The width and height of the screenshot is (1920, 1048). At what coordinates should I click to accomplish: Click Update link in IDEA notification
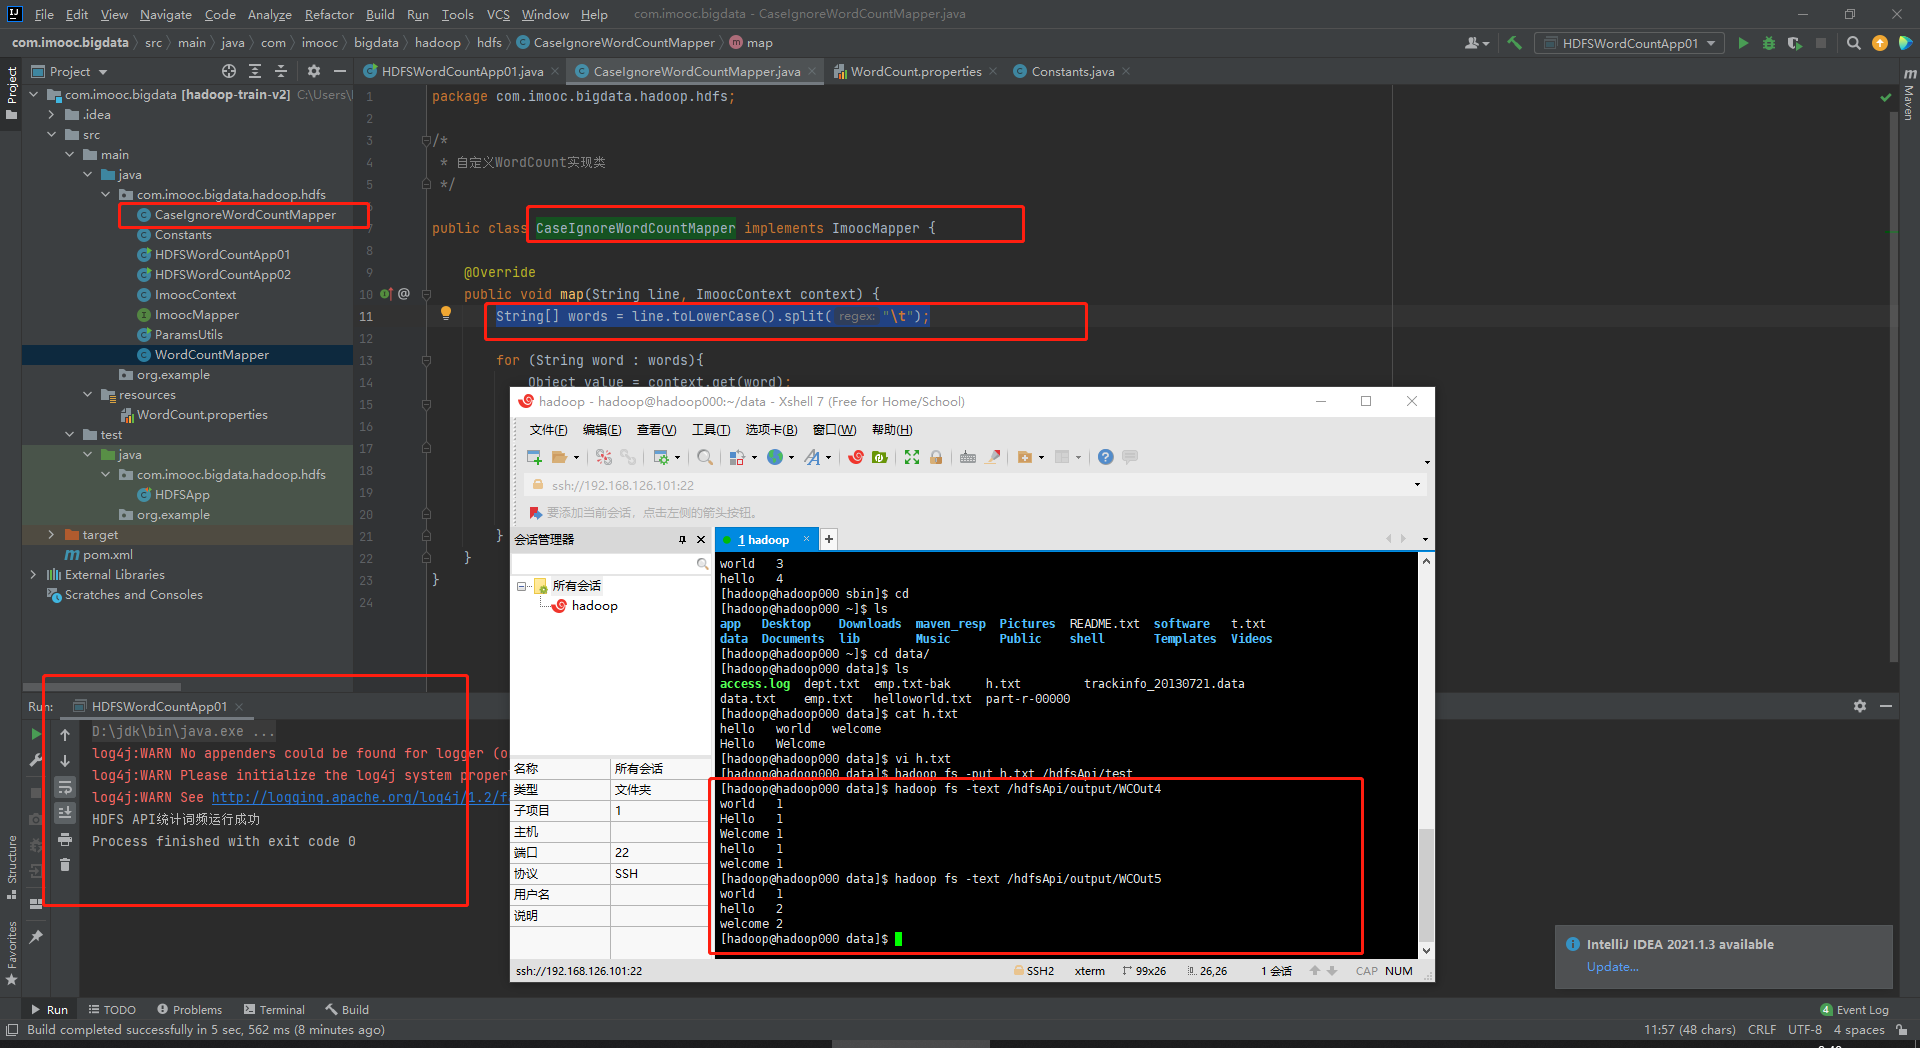tap(1612, 967)
